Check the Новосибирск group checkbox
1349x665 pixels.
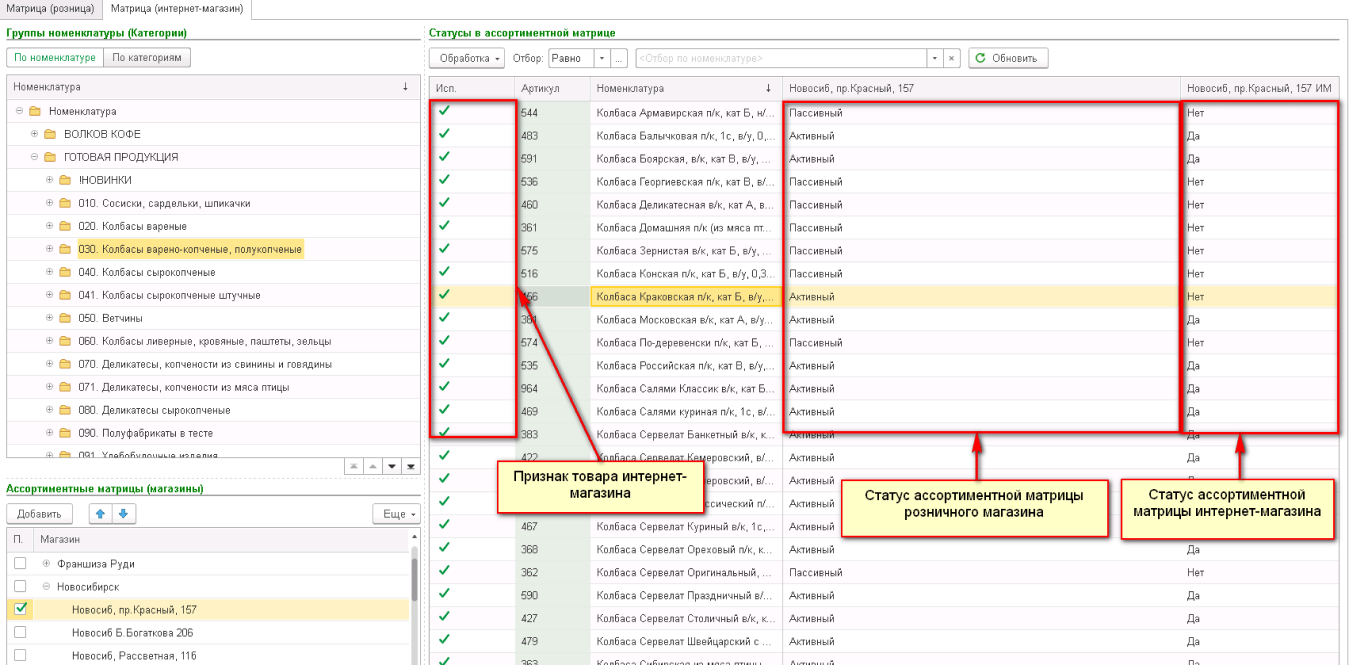click(20, 587)
